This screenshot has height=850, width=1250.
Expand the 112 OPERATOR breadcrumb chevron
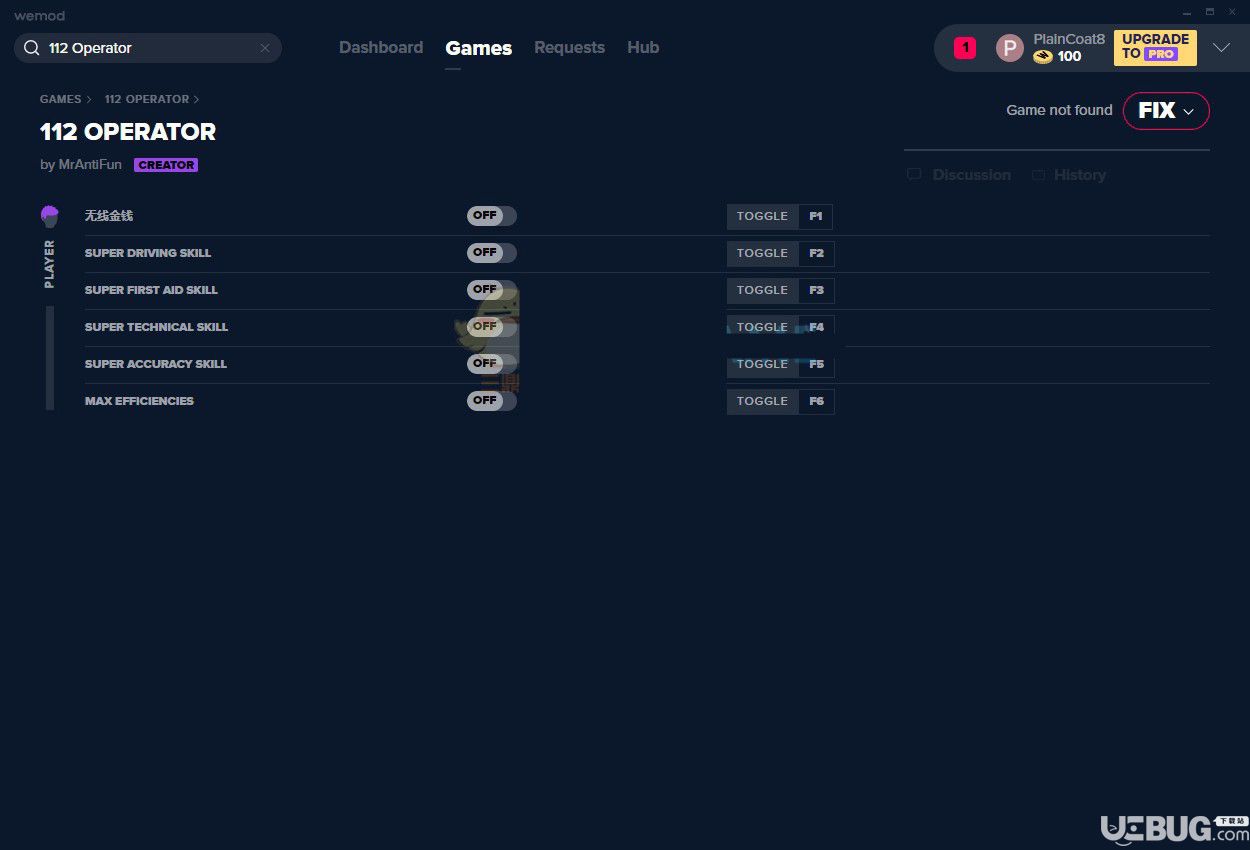(x=196, y=100)
